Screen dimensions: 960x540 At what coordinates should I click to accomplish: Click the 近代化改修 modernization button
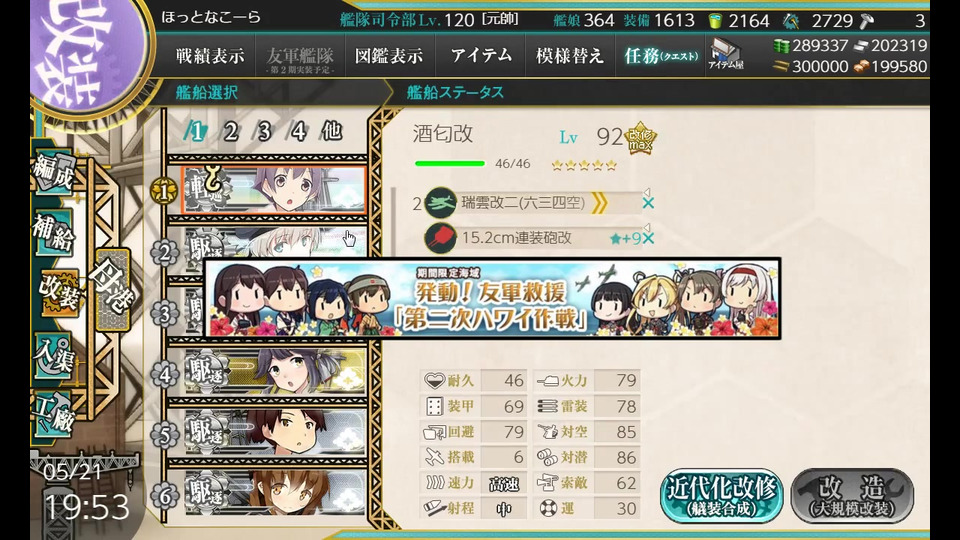722,495
